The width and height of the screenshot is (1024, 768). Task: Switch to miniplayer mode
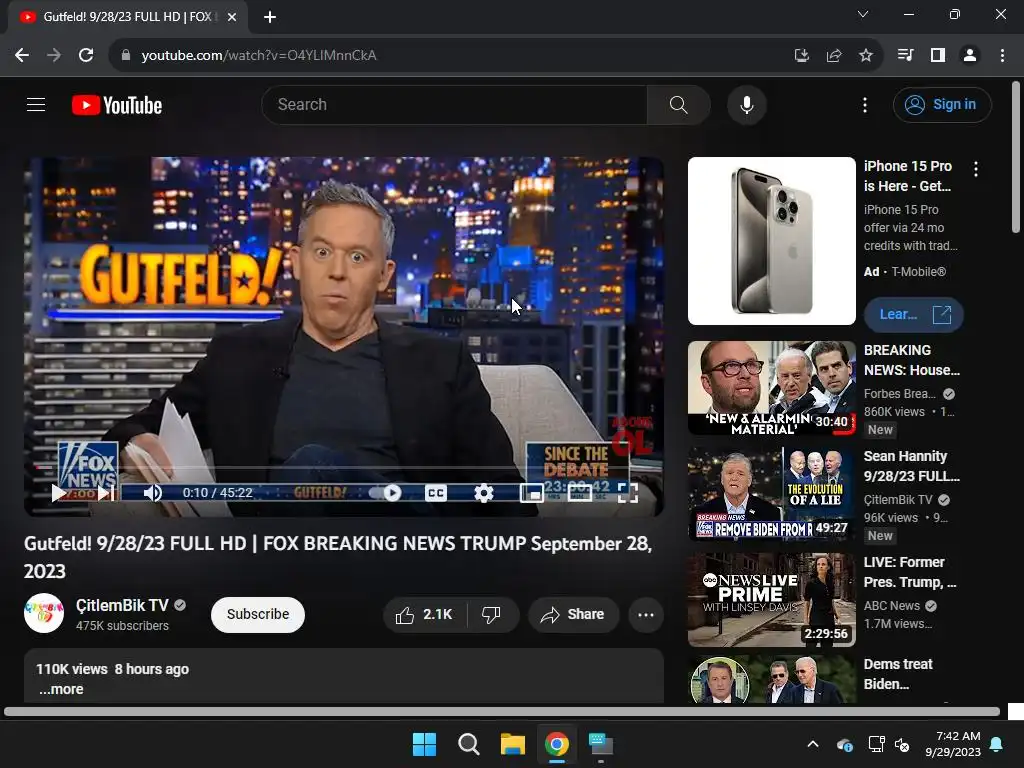point(532,493)
